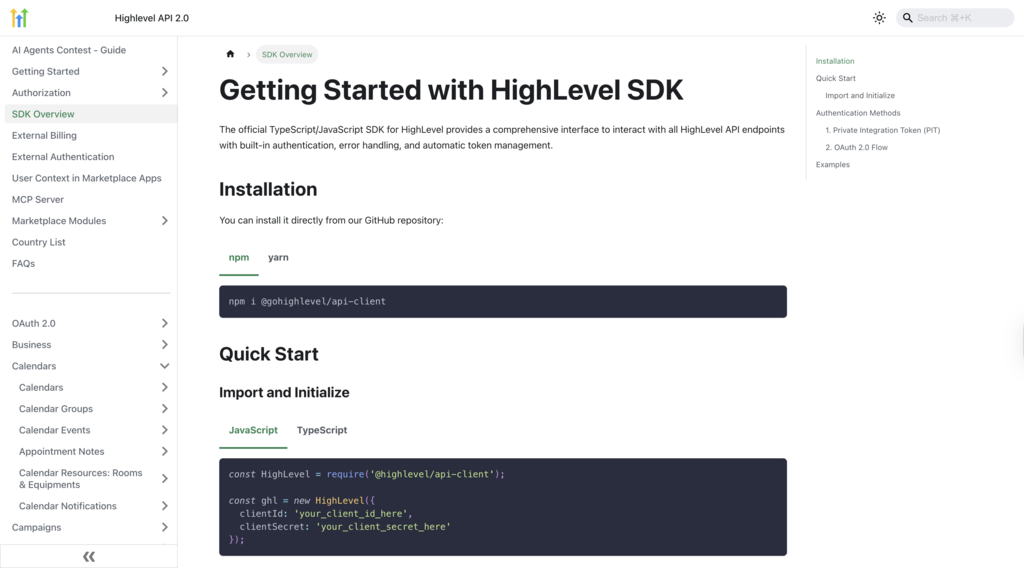Click Campaigns sidebar label
The width and height of the screenshot is (1024, 568).
click(x=37, y=528)
